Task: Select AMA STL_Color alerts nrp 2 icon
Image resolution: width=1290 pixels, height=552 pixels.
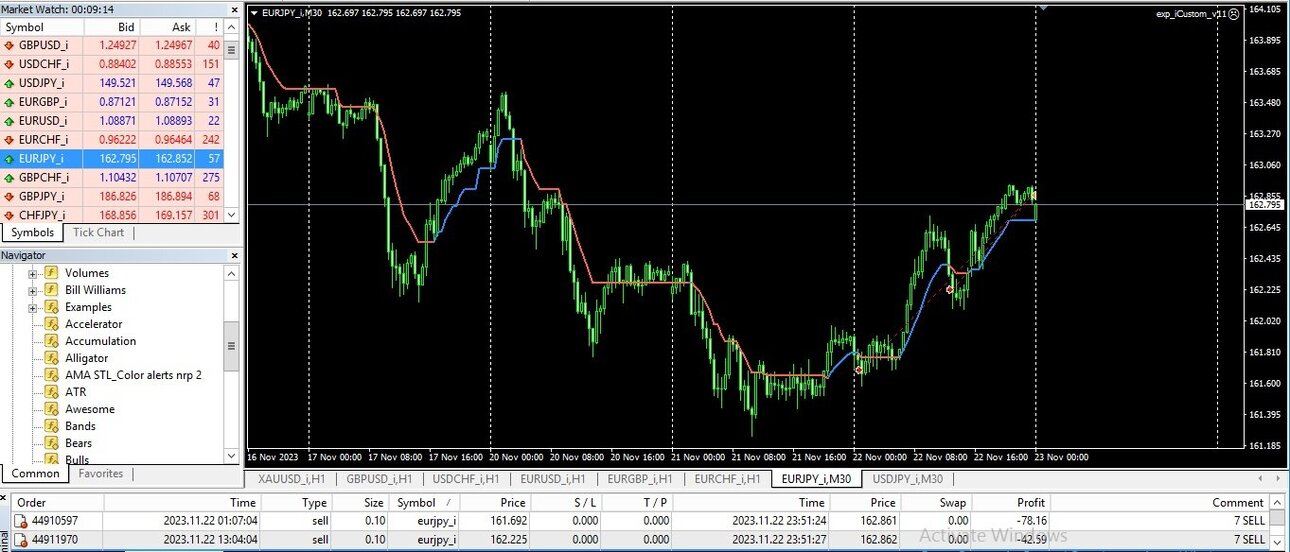Action: pyautogui.click(x=50, y=375)
